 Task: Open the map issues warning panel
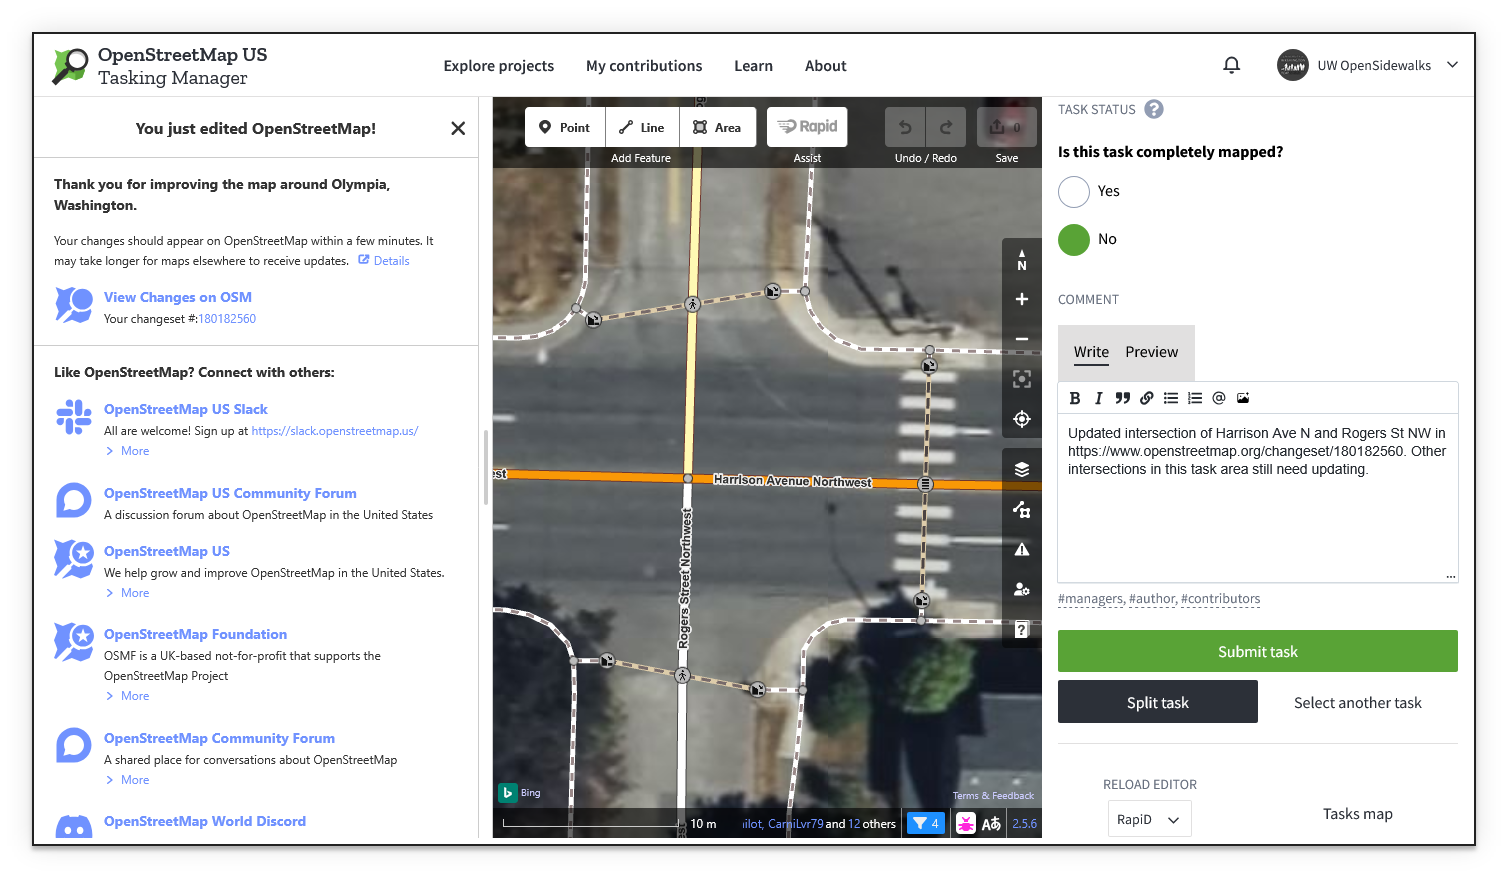tap(1021, 549)
